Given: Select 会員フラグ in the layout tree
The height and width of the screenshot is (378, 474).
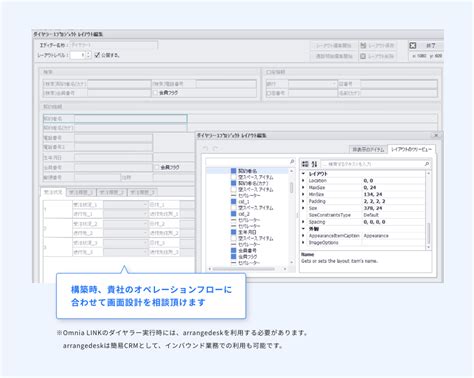Looking at the screenshot, I should (247, 256).
